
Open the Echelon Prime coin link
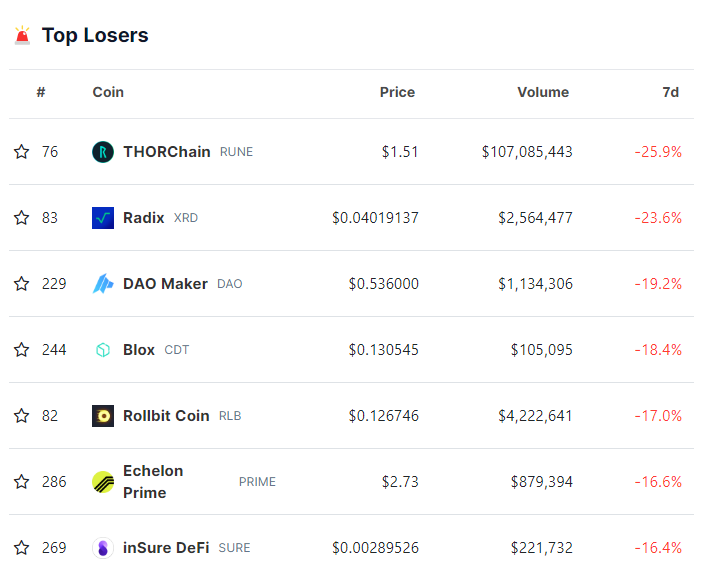coord(153,482)
